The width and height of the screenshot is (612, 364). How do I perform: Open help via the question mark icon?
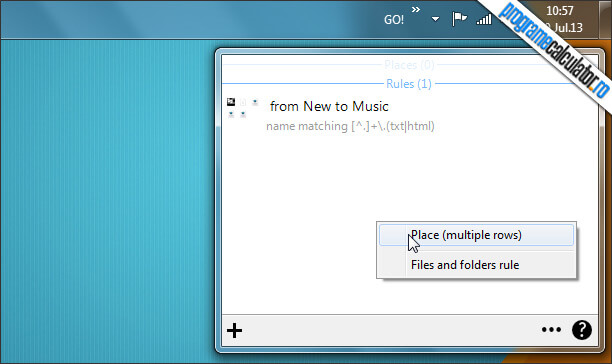pos(582,330)
